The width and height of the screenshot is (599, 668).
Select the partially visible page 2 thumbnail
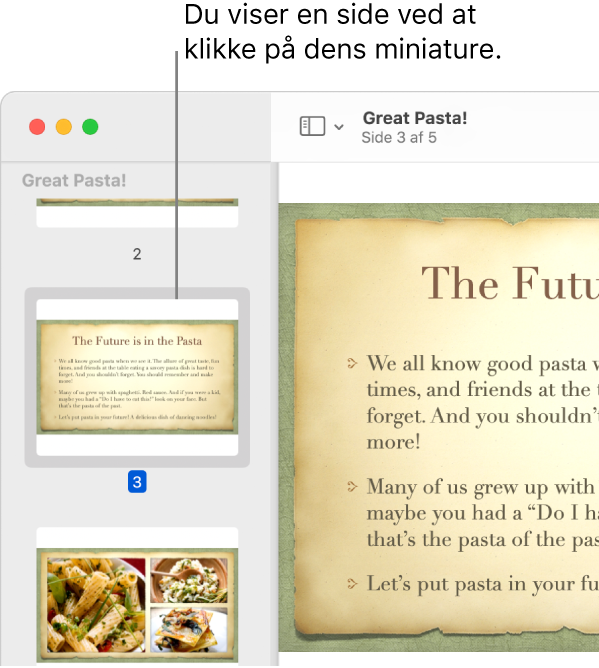click(137, 213)
